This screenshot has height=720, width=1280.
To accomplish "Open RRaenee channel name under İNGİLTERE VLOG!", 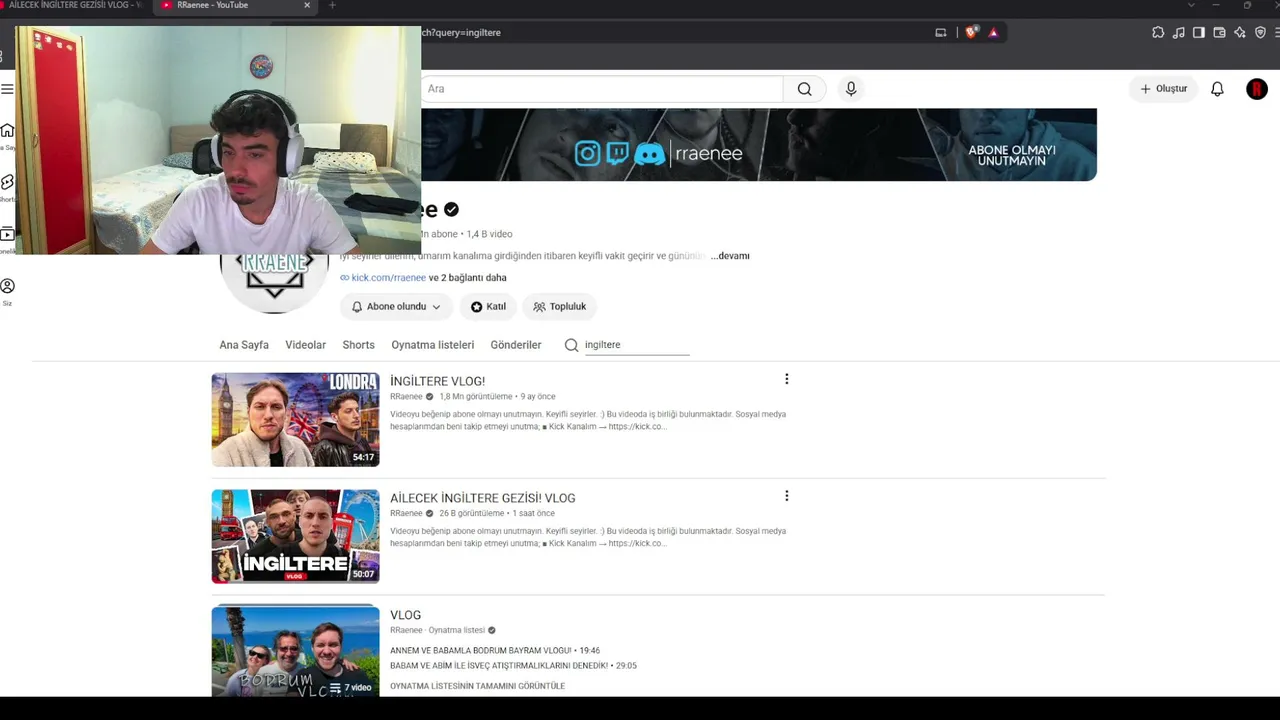I will [x=406, y=397].
